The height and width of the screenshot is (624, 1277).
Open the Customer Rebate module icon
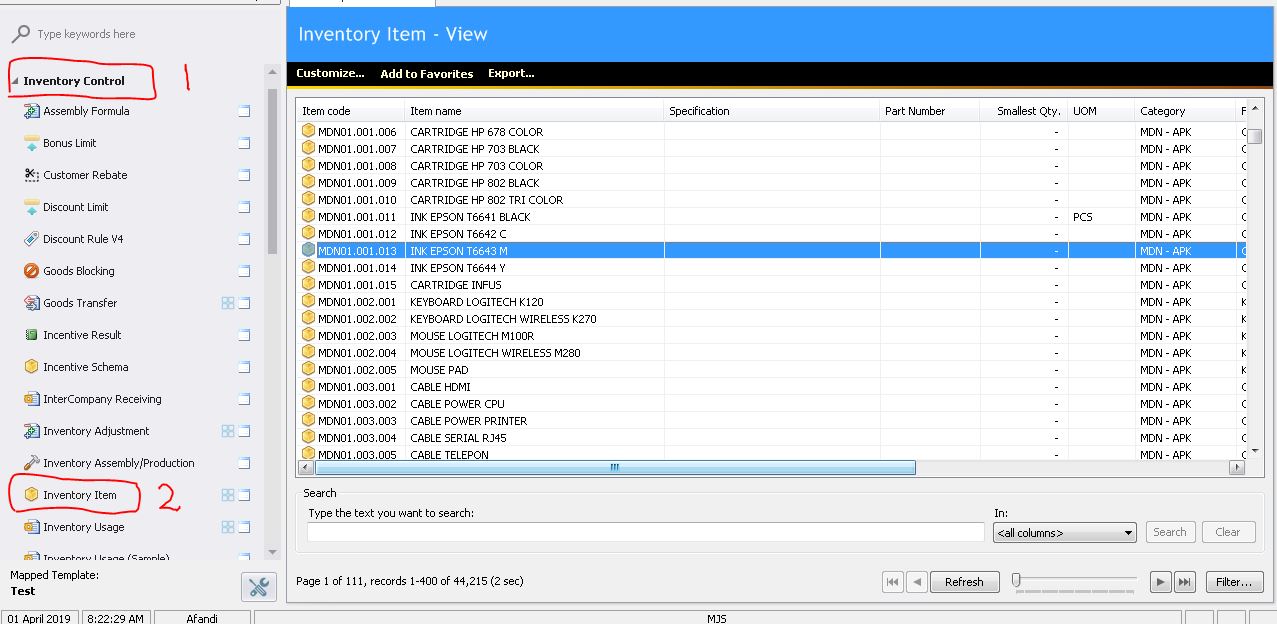coord(31,175)
